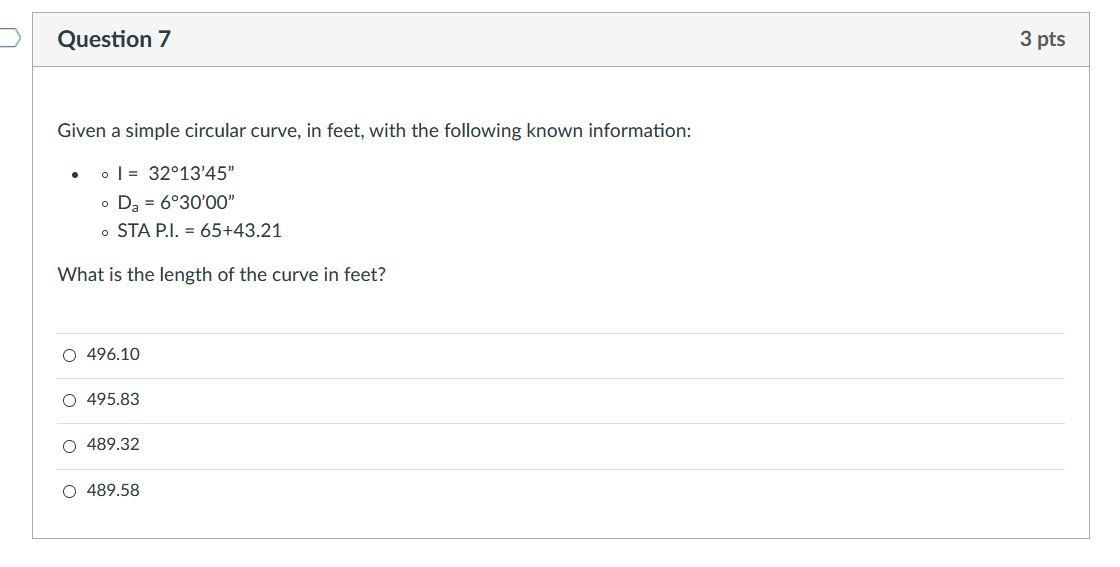Choose the 495.83 radio button
Screen dimensions: 1120x567
pos(69,400)
